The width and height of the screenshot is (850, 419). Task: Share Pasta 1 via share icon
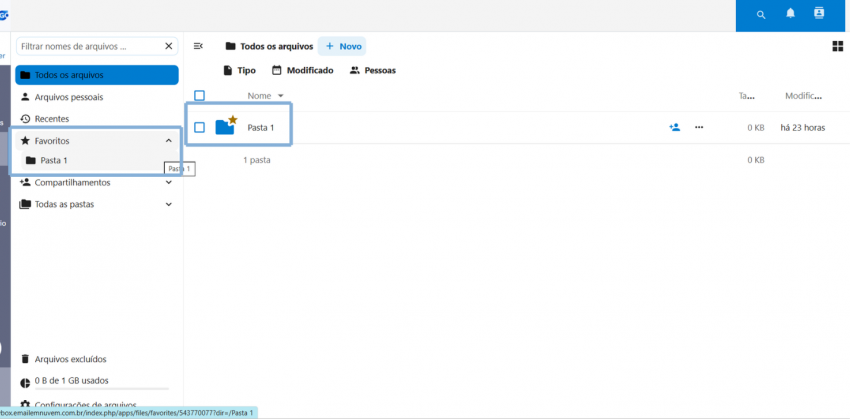pos(674,127)
